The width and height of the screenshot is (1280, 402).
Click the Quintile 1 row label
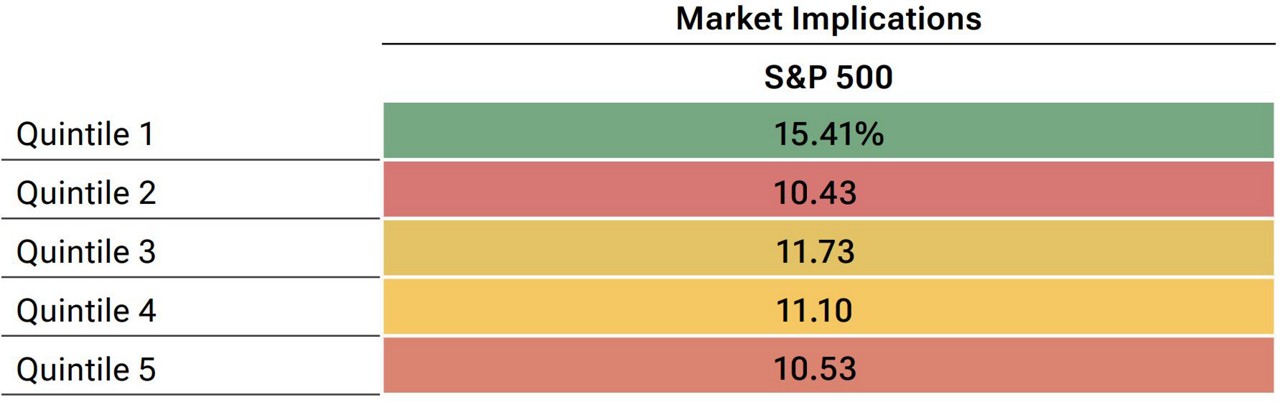(x=85, y=133)
